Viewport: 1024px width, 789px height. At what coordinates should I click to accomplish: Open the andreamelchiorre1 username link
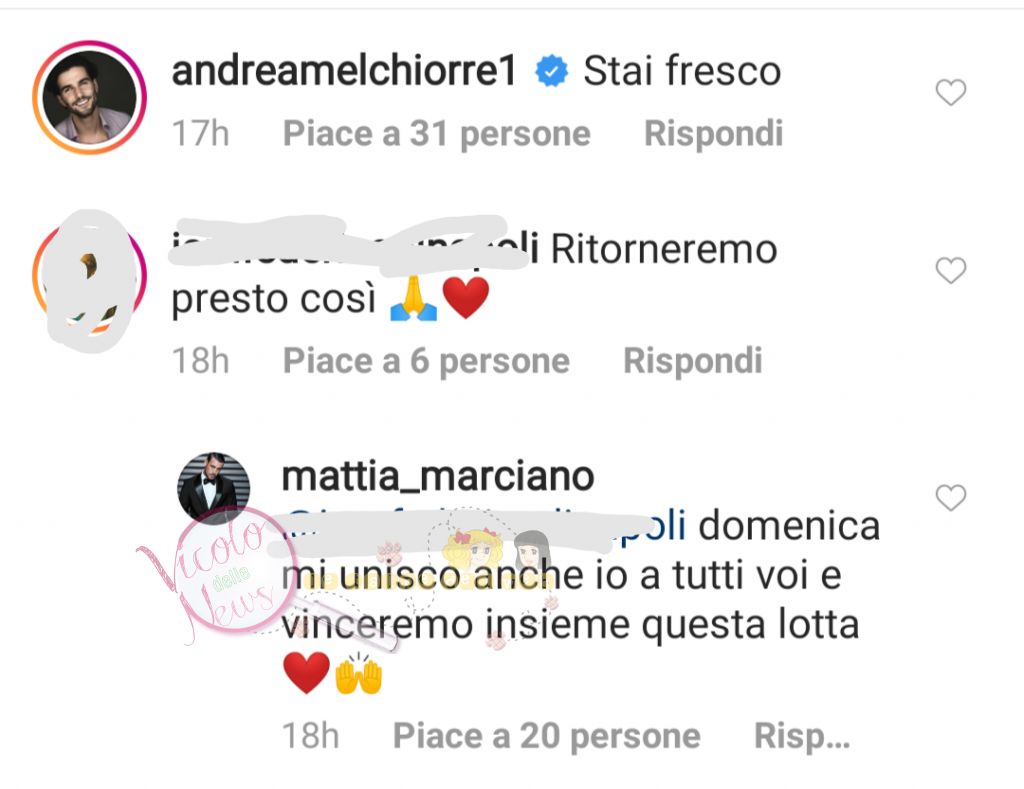pyautogui.click(x=344, y=71)
